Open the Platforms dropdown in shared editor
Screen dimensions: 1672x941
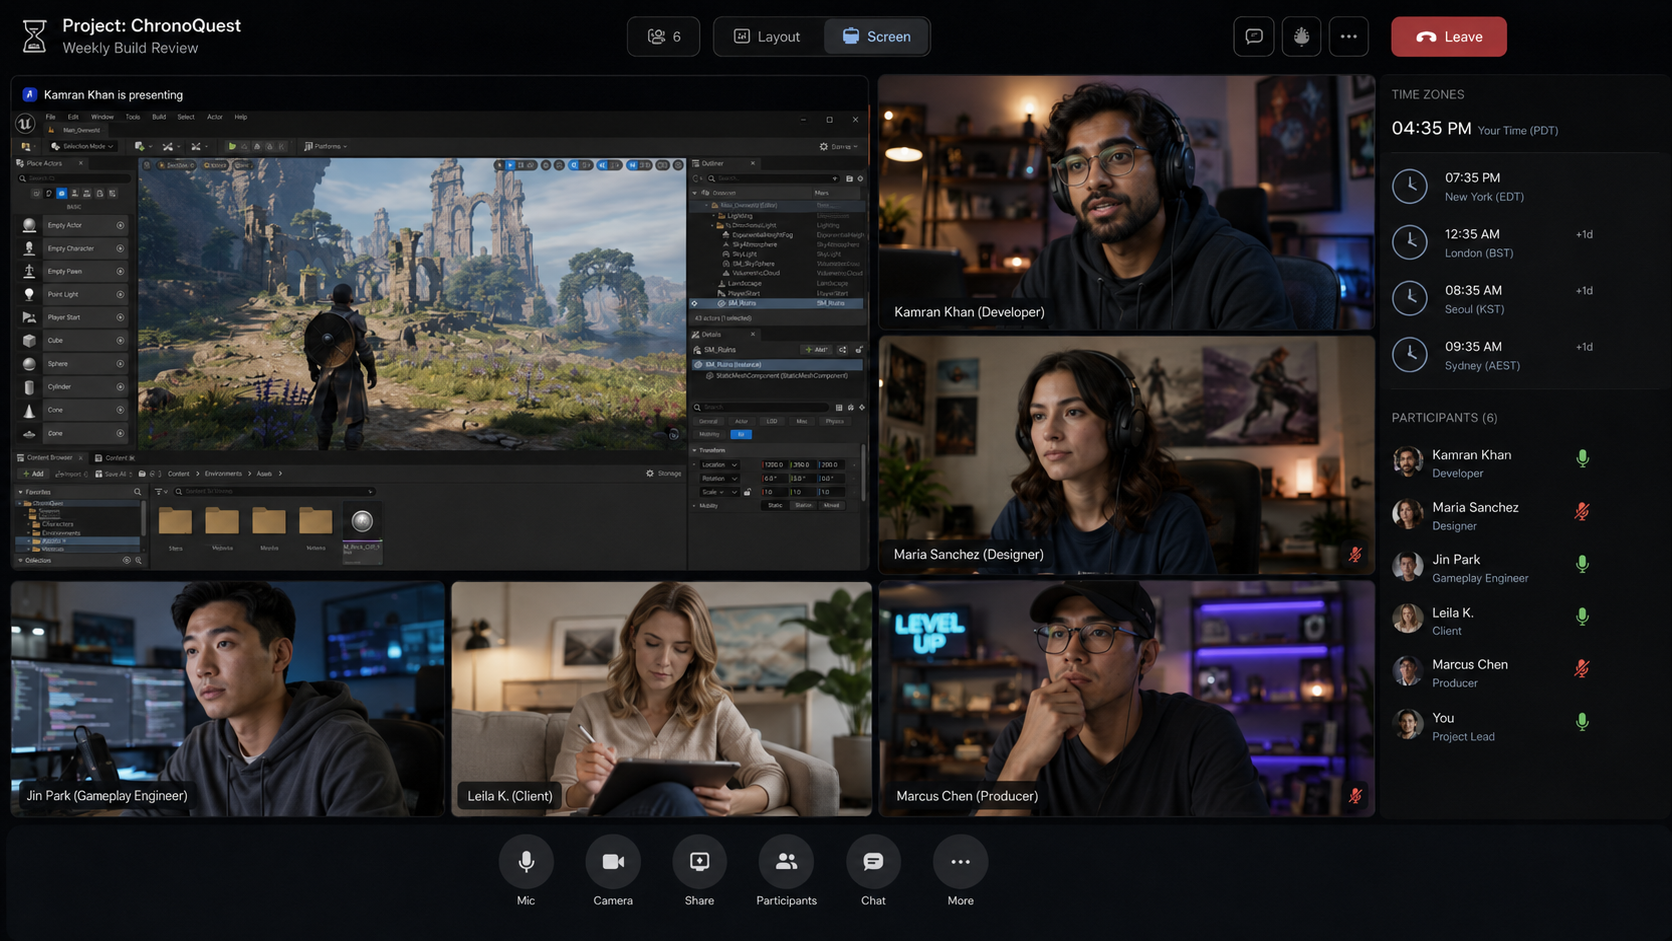point(326,146)
